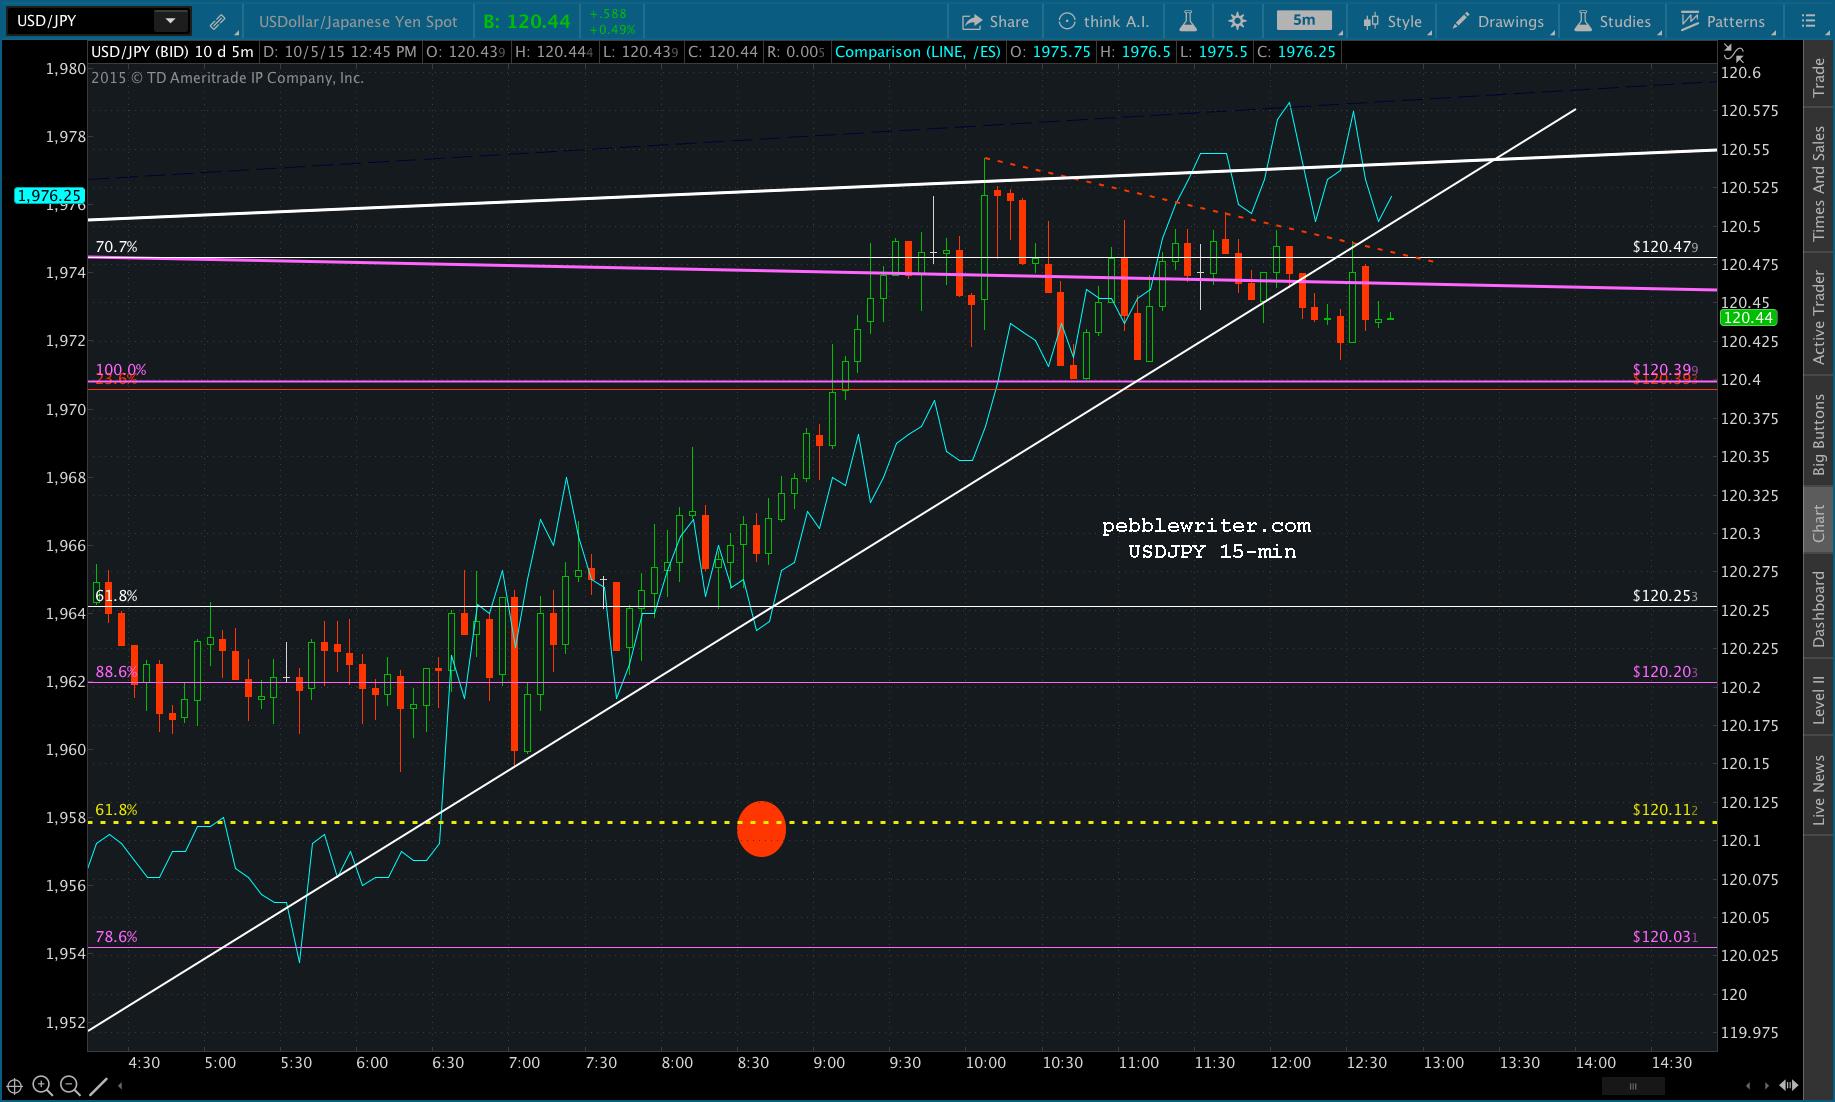
Task: Select the diagonal line drawing tool icon
Action: click(98, 1086)
